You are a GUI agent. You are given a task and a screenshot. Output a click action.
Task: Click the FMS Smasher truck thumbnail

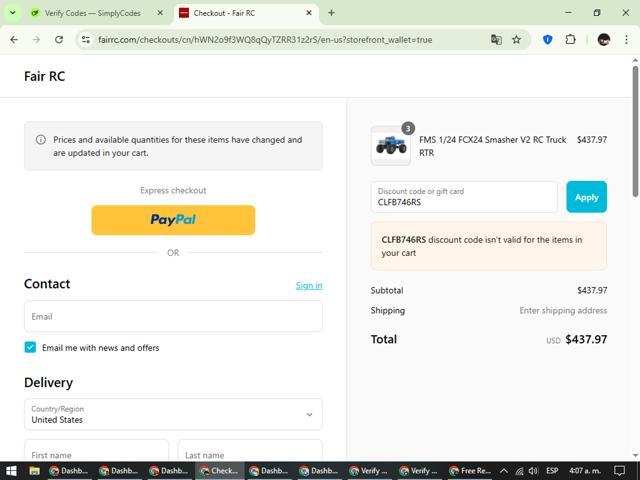click(391, 146)
